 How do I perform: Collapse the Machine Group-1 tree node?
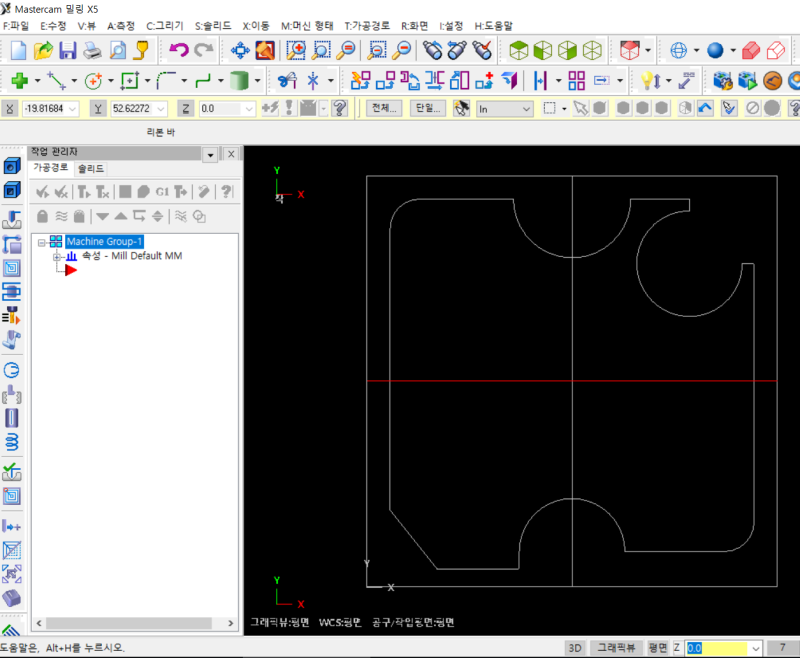pos(41,242)
